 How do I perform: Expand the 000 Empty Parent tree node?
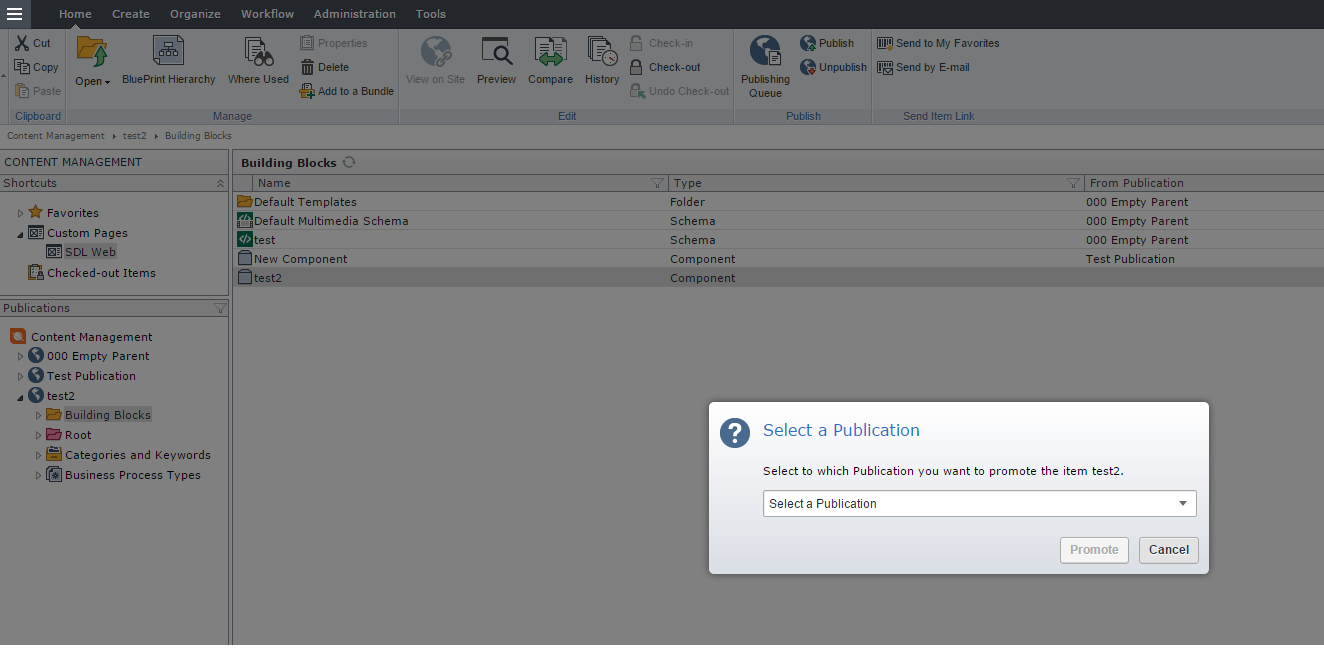20,357
